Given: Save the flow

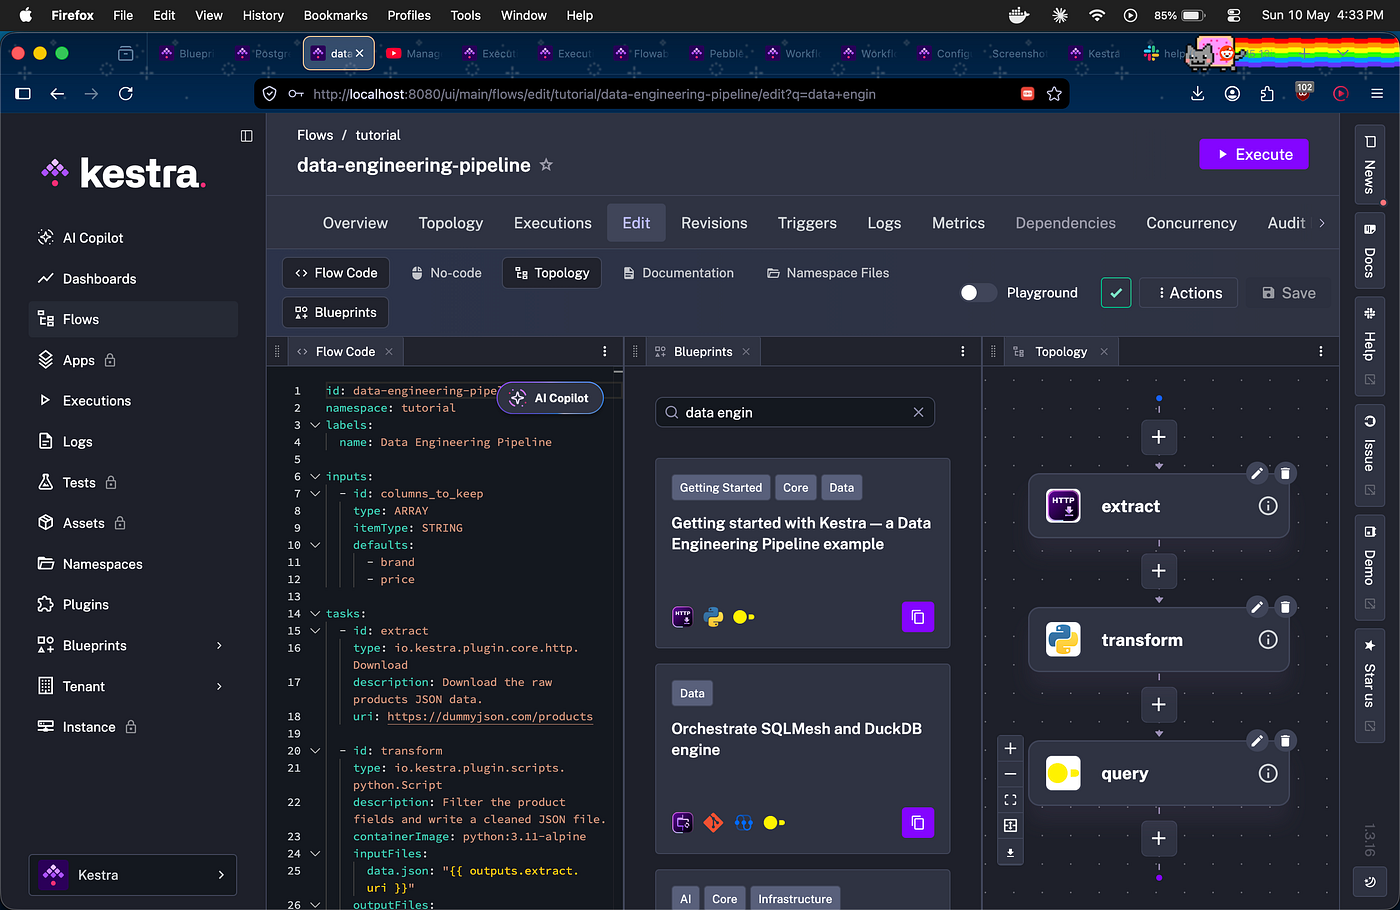Looking at the screenshot, I should coord(1289,293).
